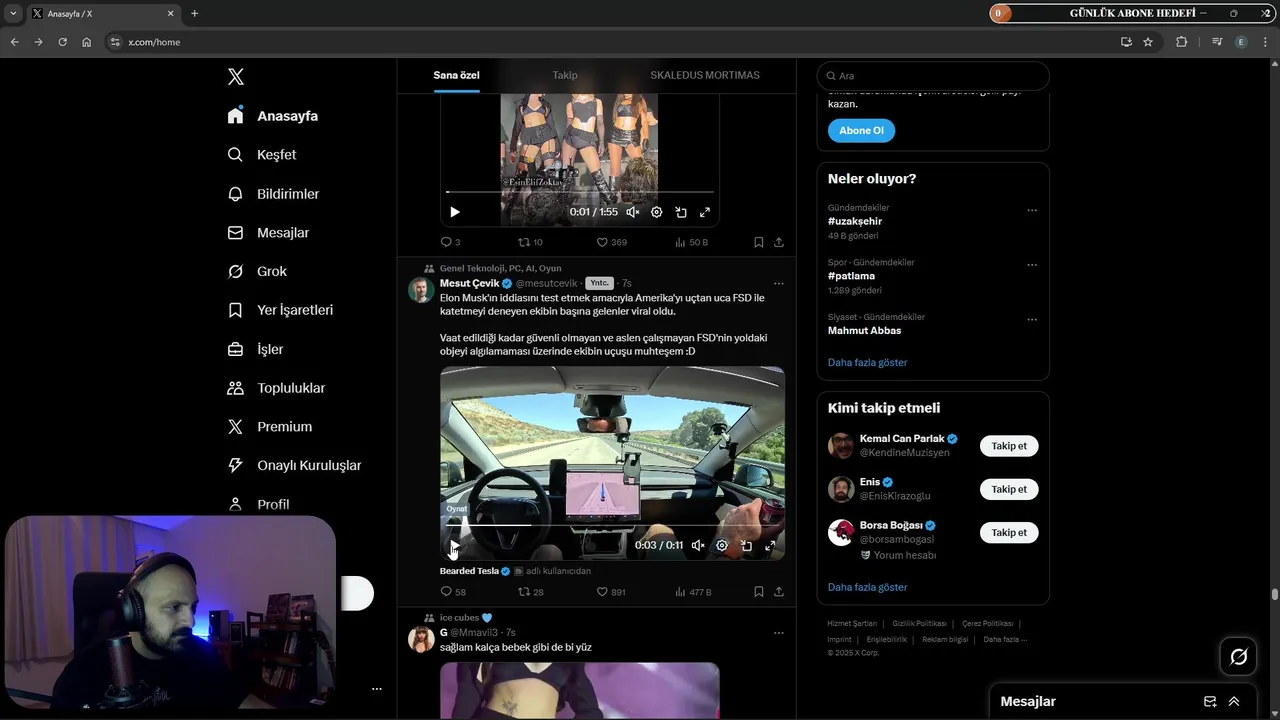Open settings gear of Tesla video
The height and width of the screenshot is (720, 1280).
pos(722,546)
